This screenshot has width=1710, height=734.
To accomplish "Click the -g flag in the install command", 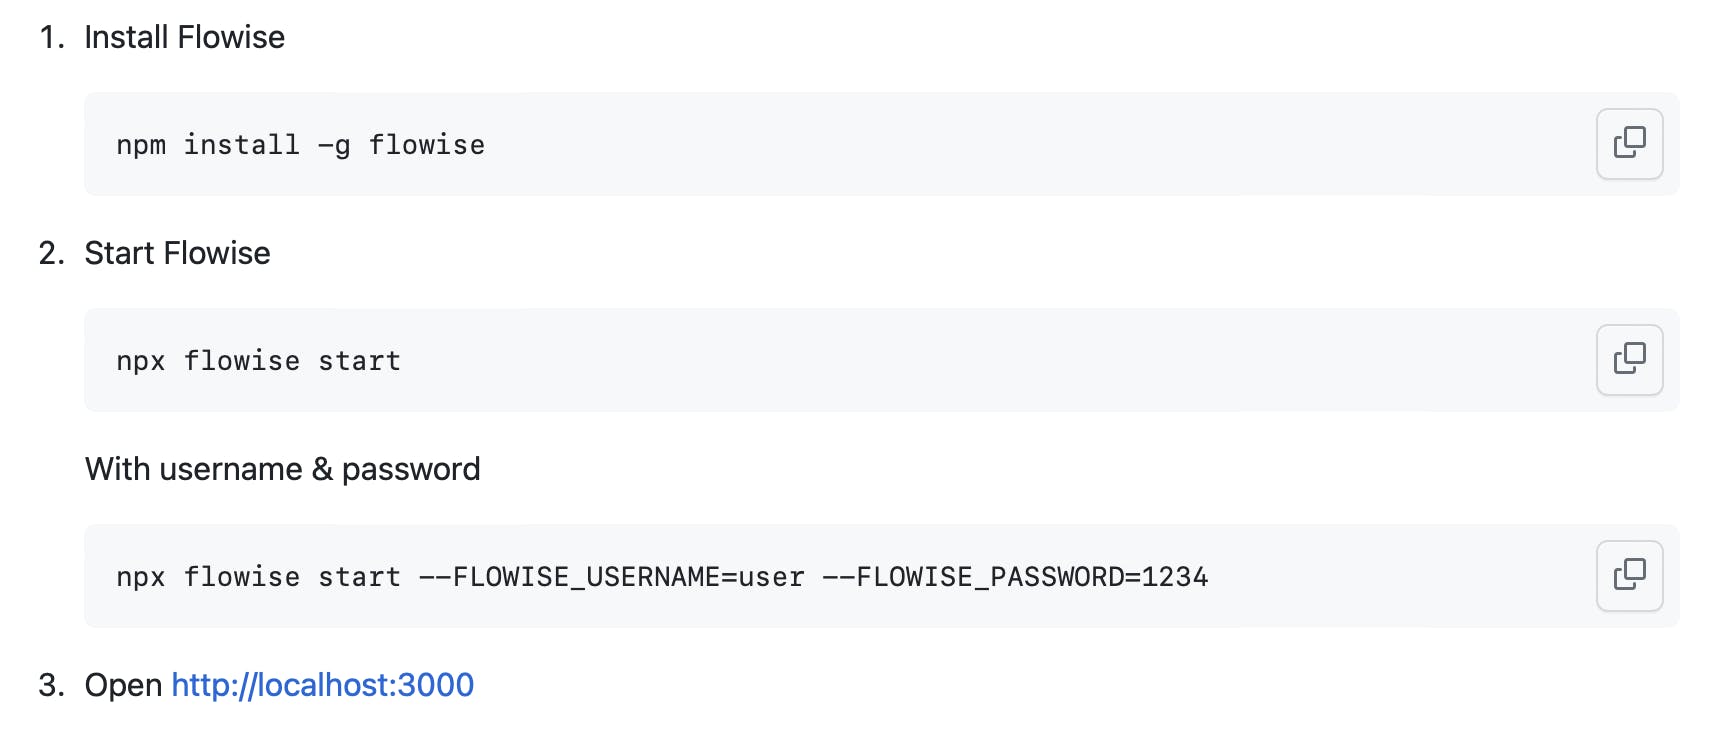I will (x=334, y=146).
